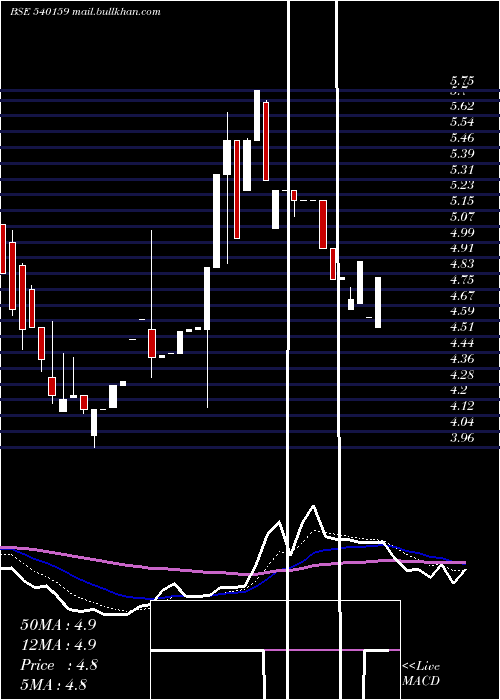
Task: Click the long red candlestick beside the peak
Action: (x=266, y=141)
